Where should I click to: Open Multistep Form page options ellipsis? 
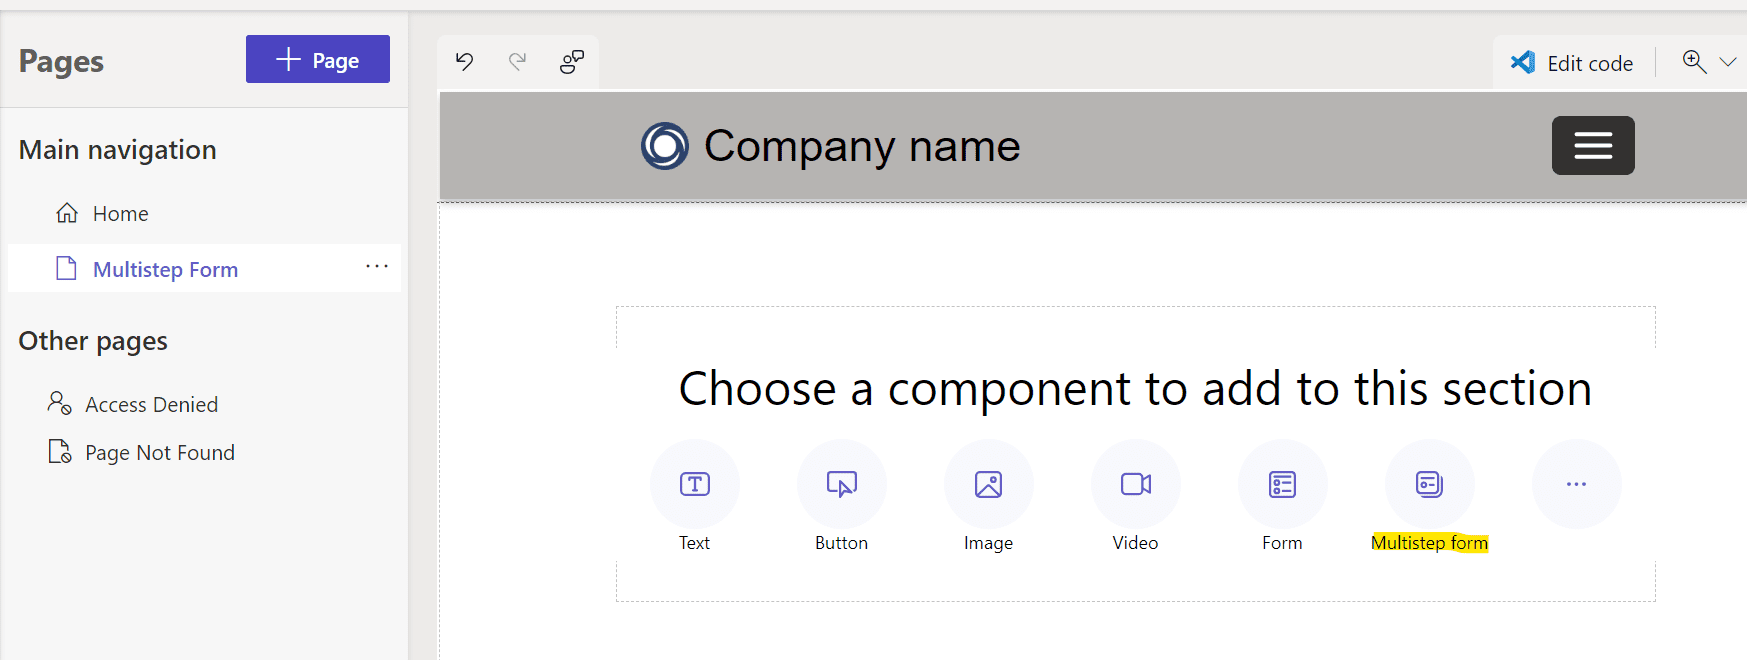coord(377,266)
